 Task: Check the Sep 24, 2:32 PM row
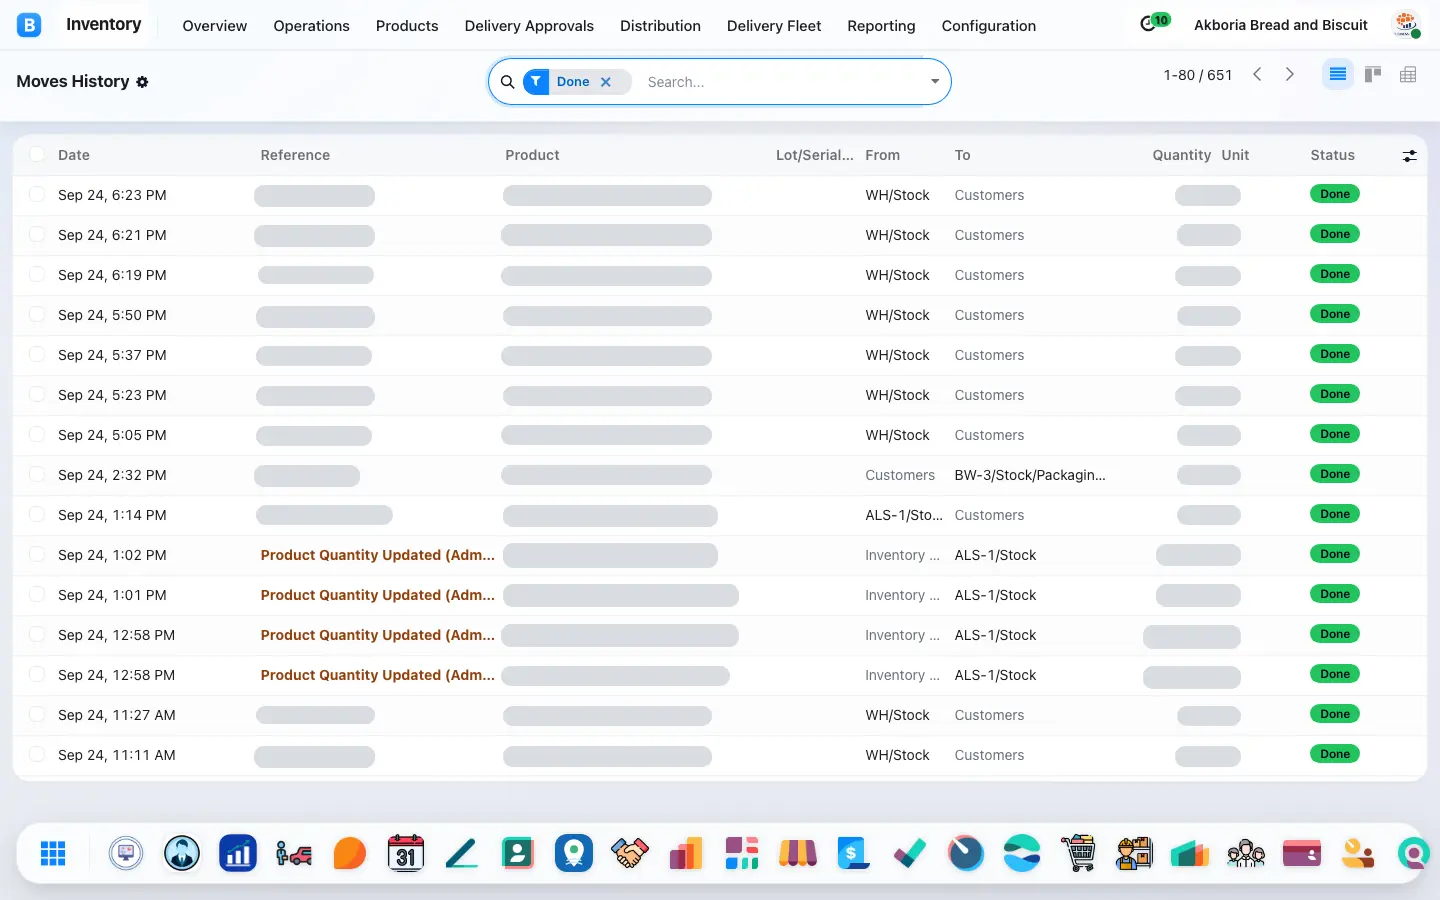pyautogui.click(x=37, y=474)
